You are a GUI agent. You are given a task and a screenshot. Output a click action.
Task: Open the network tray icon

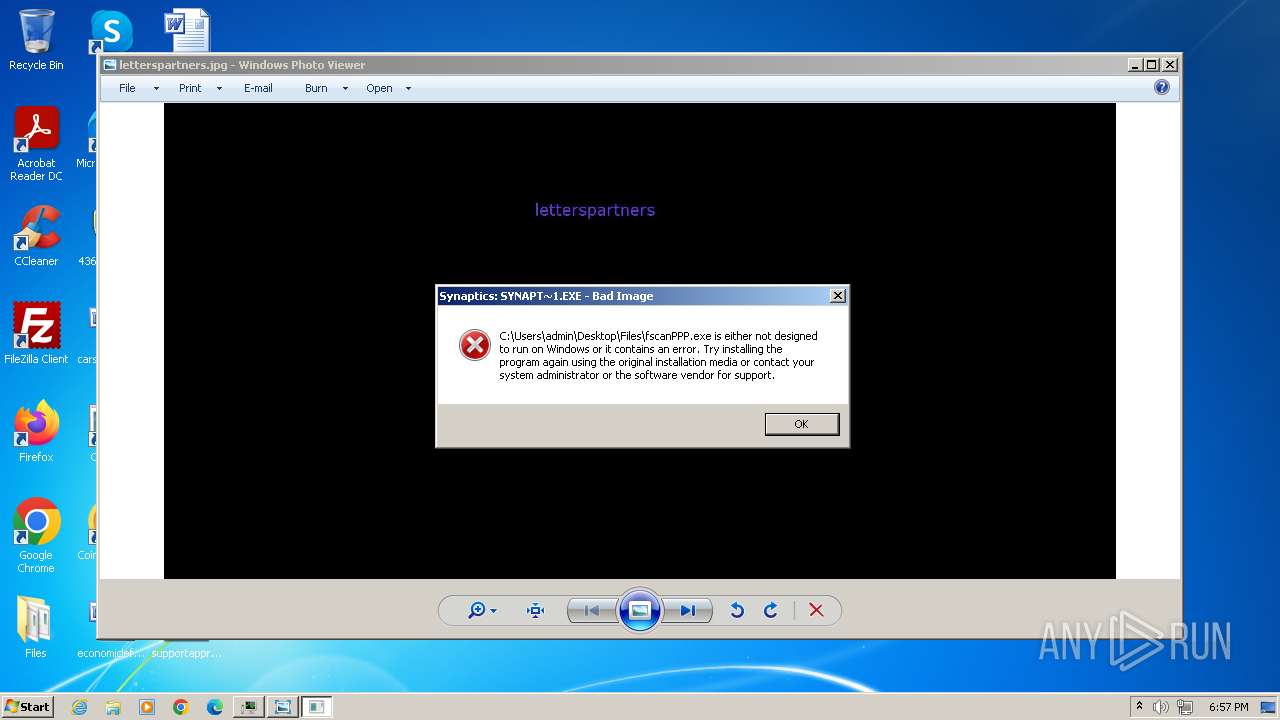tap(1185, 707)
